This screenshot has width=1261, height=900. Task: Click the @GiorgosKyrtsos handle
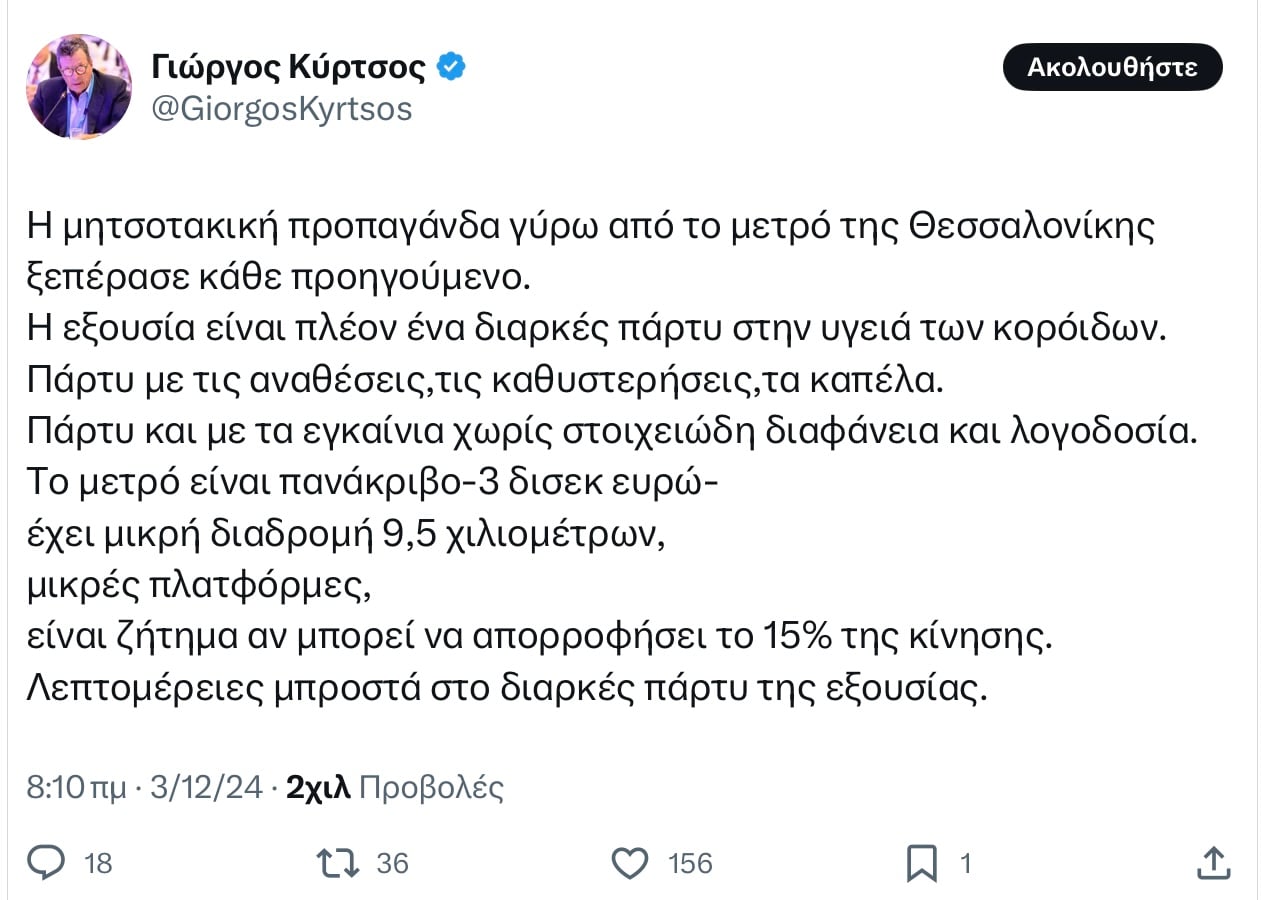(281, 109)
